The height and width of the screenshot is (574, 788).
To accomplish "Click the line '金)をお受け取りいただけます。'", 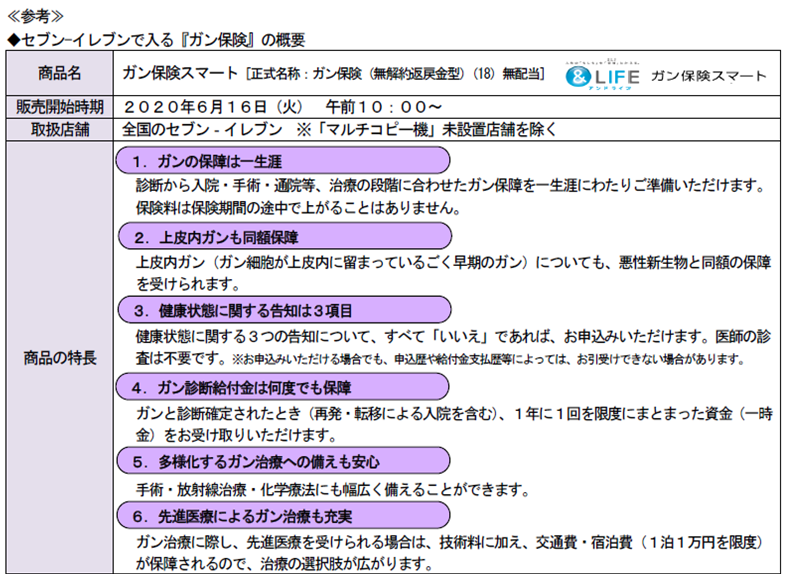I will (236, 435).
